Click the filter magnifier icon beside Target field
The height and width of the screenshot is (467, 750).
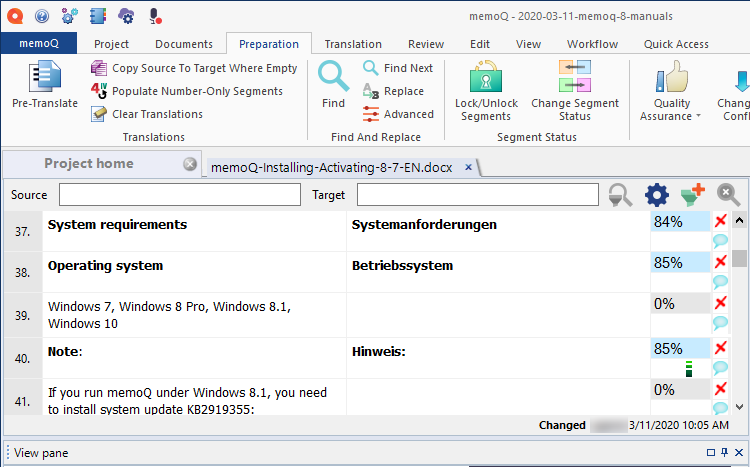coord(620,195)
